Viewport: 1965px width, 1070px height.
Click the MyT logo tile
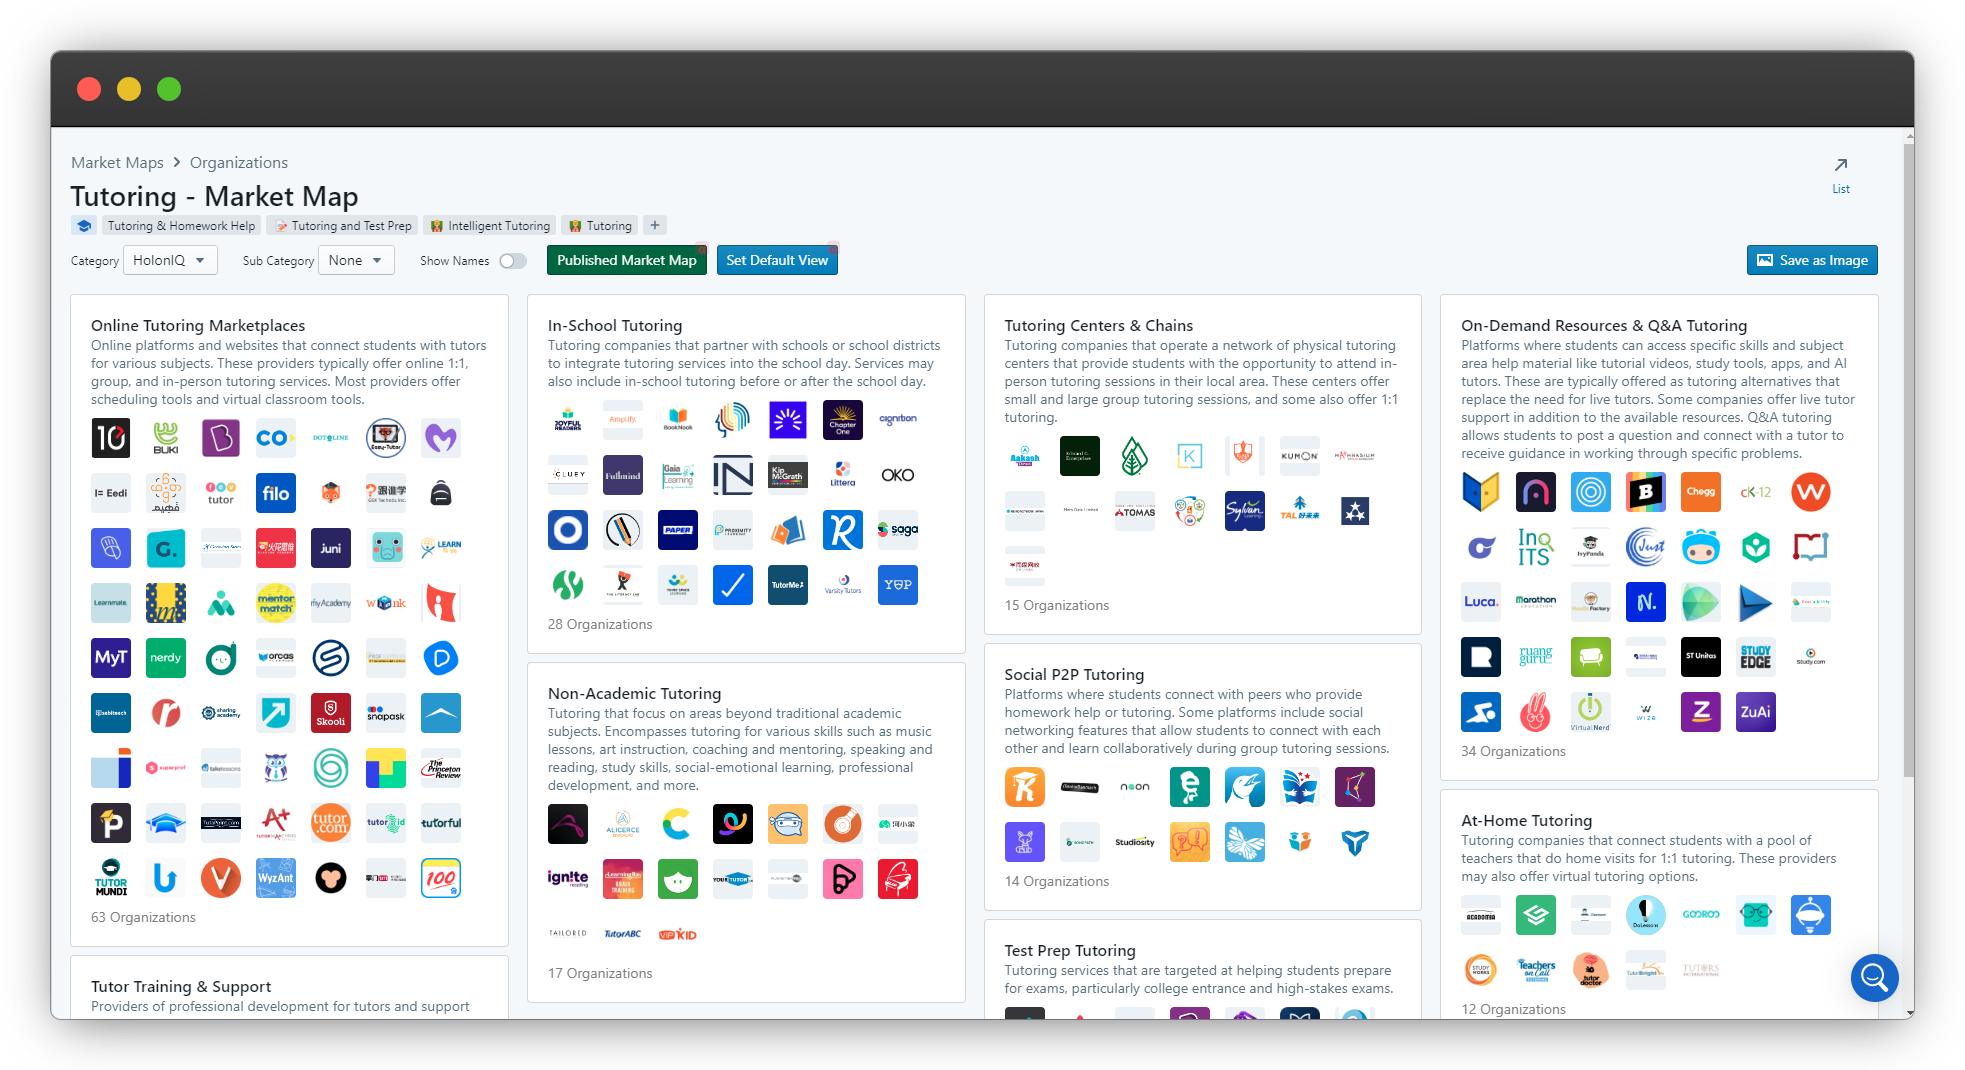coord(111,658)
